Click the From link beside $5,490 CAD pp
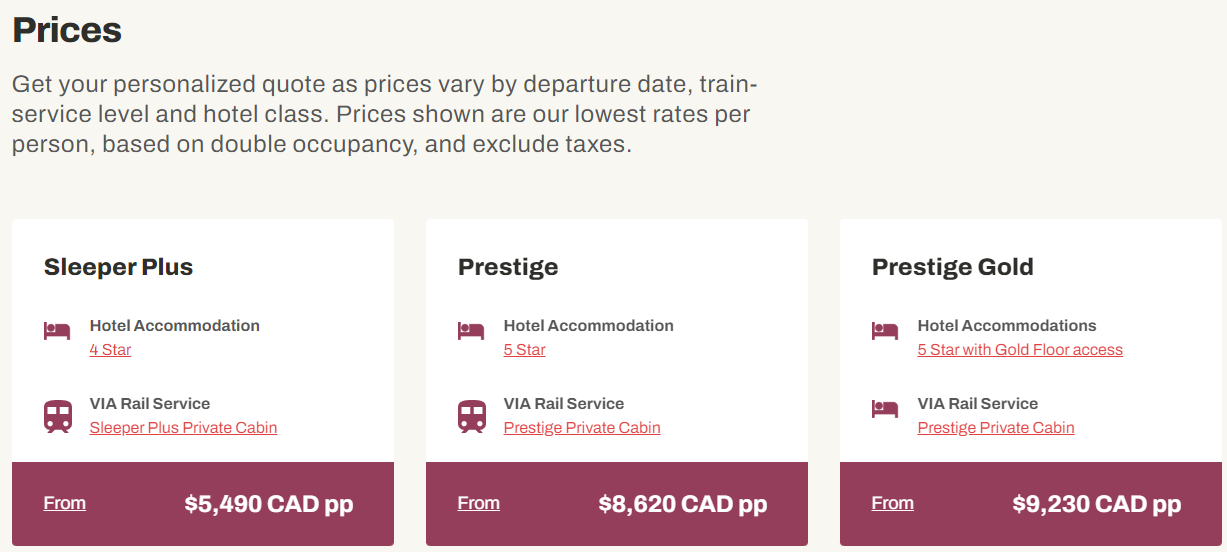Viewport: 1227px width, 552px height. [x=65, y=503]
